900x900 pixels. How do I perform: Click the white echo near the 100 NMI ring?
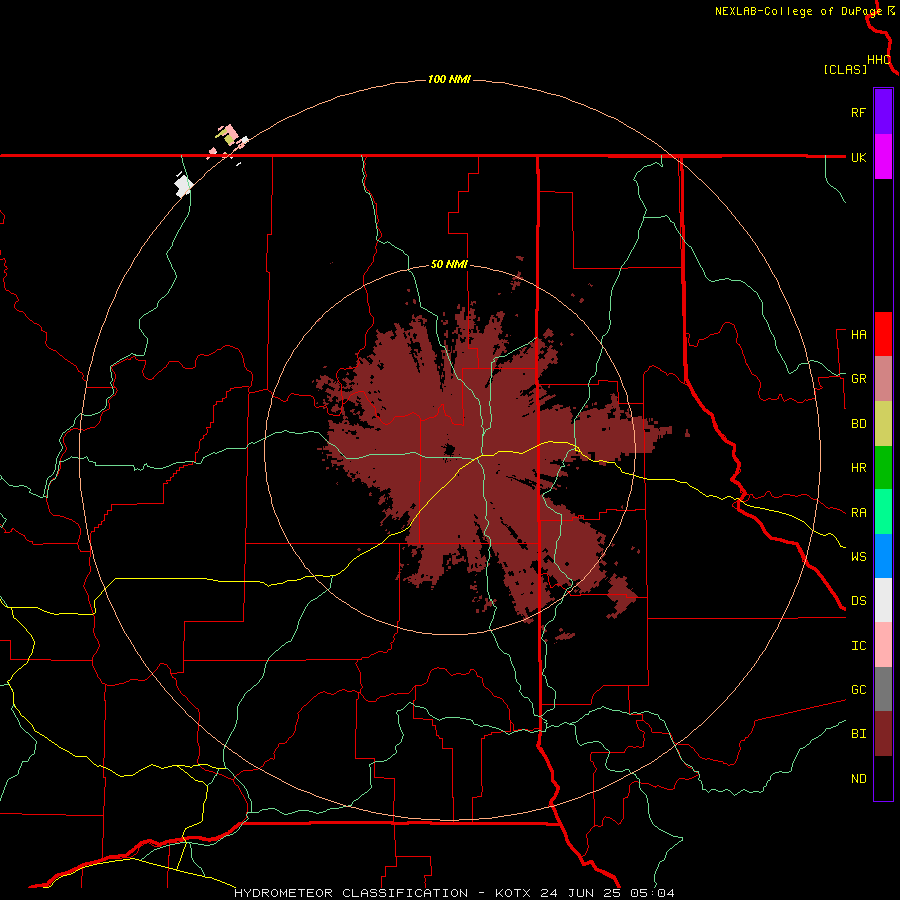(183, 187)
